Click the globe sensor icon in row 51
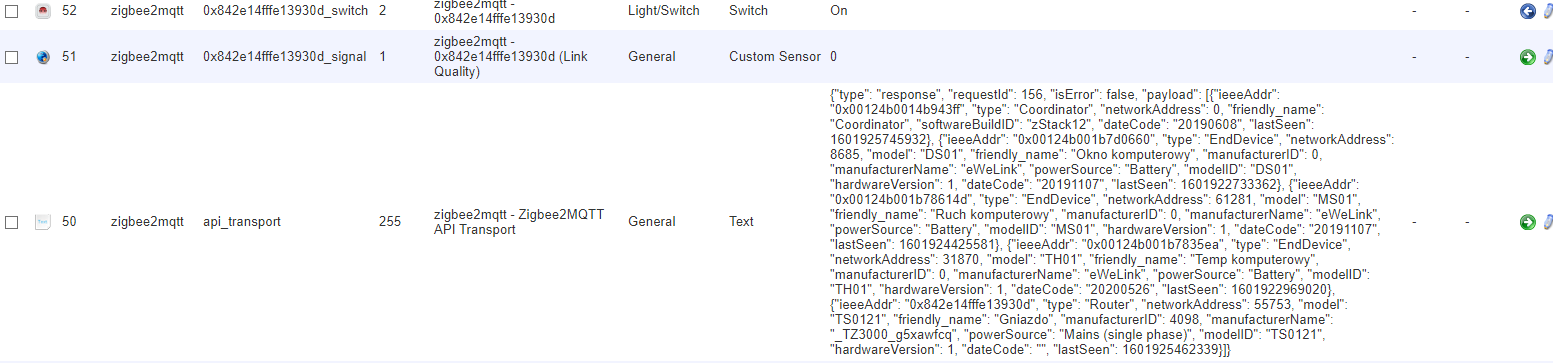The image size is (1553, 363). (43, 57)
